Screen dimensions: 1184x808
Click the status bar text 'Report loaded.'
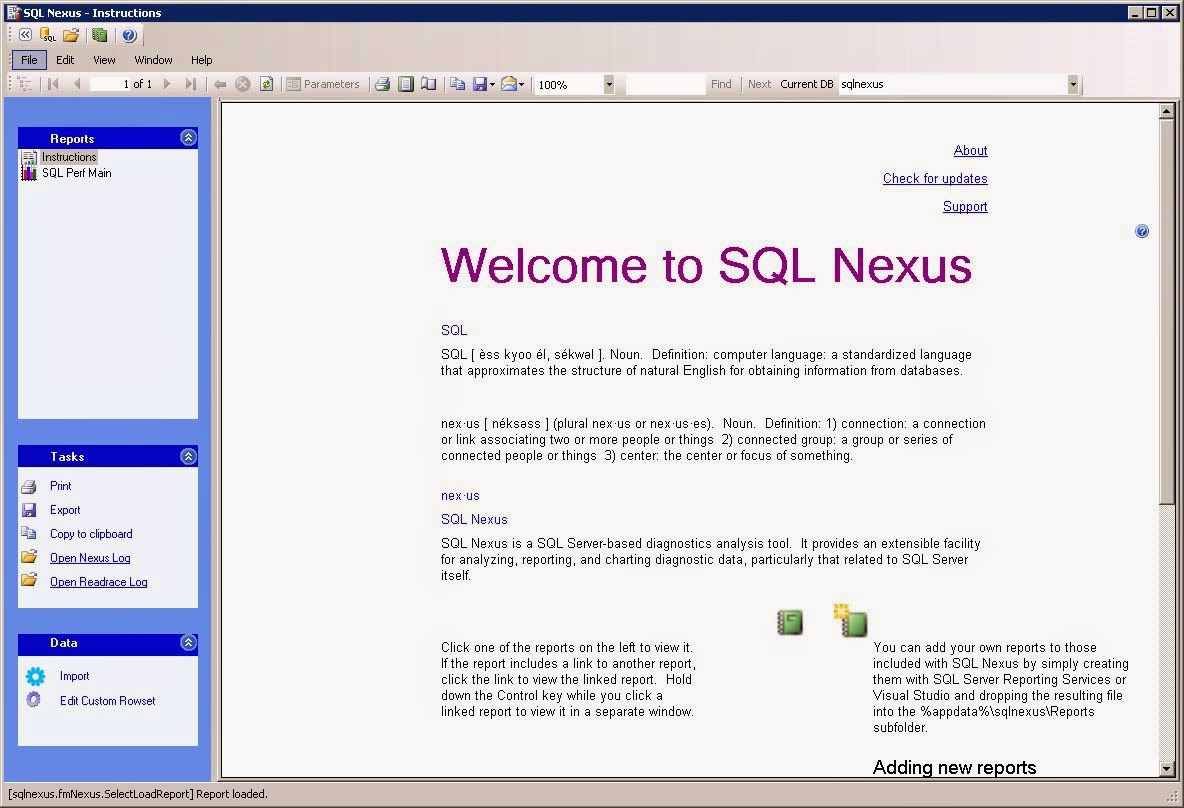pyautogui.click(x=232, y=794)
